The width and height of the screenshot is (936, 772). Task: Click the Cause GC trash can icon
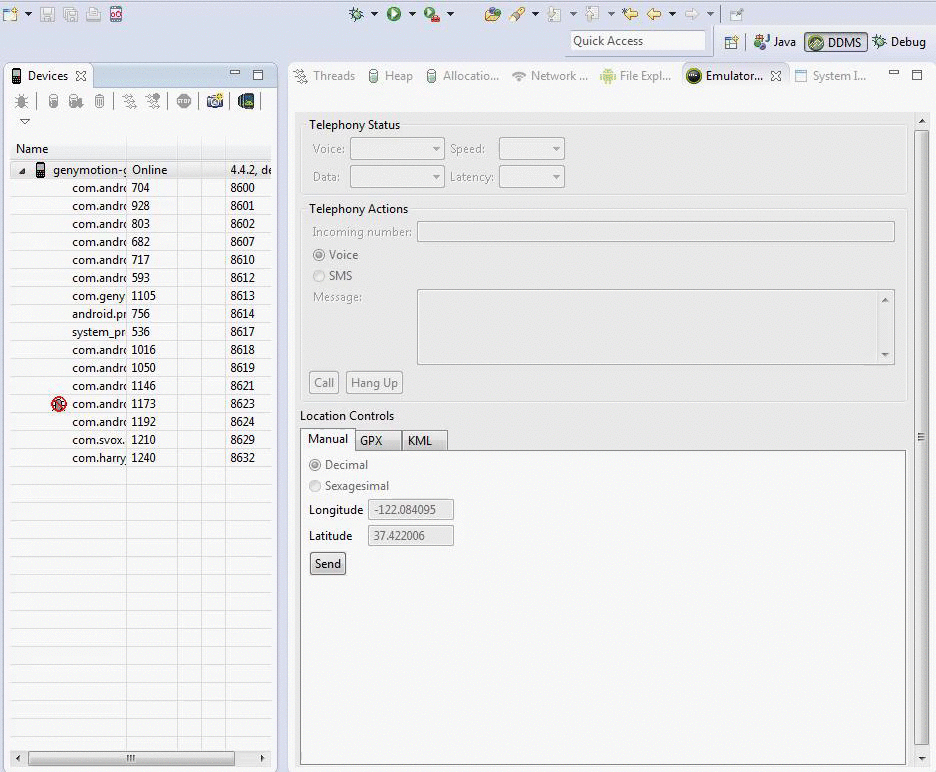(x=100, y=101)
